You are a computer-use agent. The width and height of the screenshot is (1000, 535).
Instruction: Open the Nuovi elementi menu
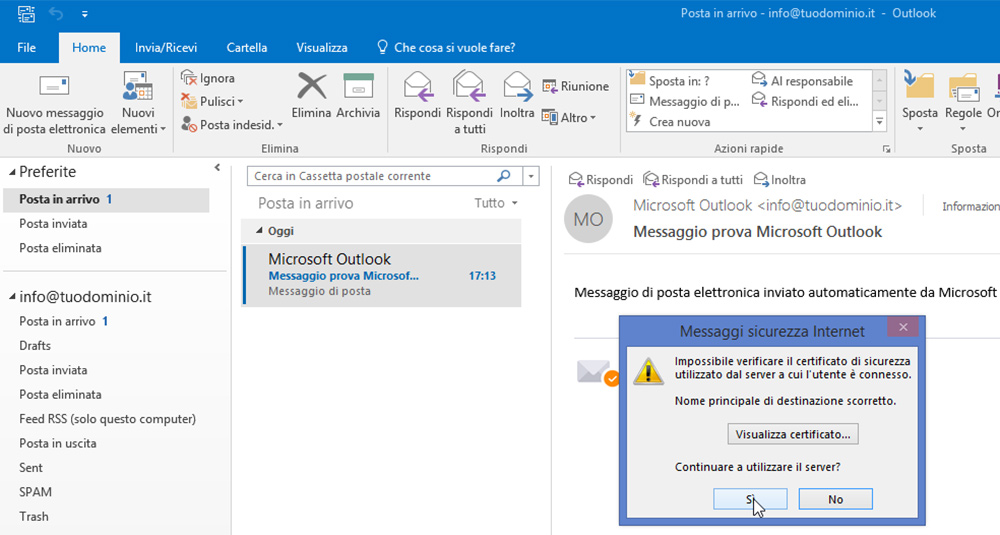[138, 104]
